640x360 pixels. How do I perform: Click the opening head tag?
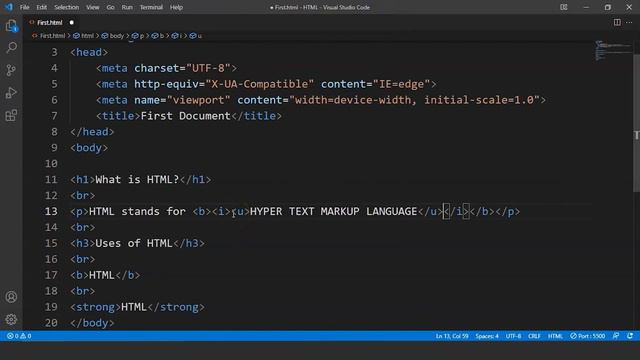click(89, 52)
